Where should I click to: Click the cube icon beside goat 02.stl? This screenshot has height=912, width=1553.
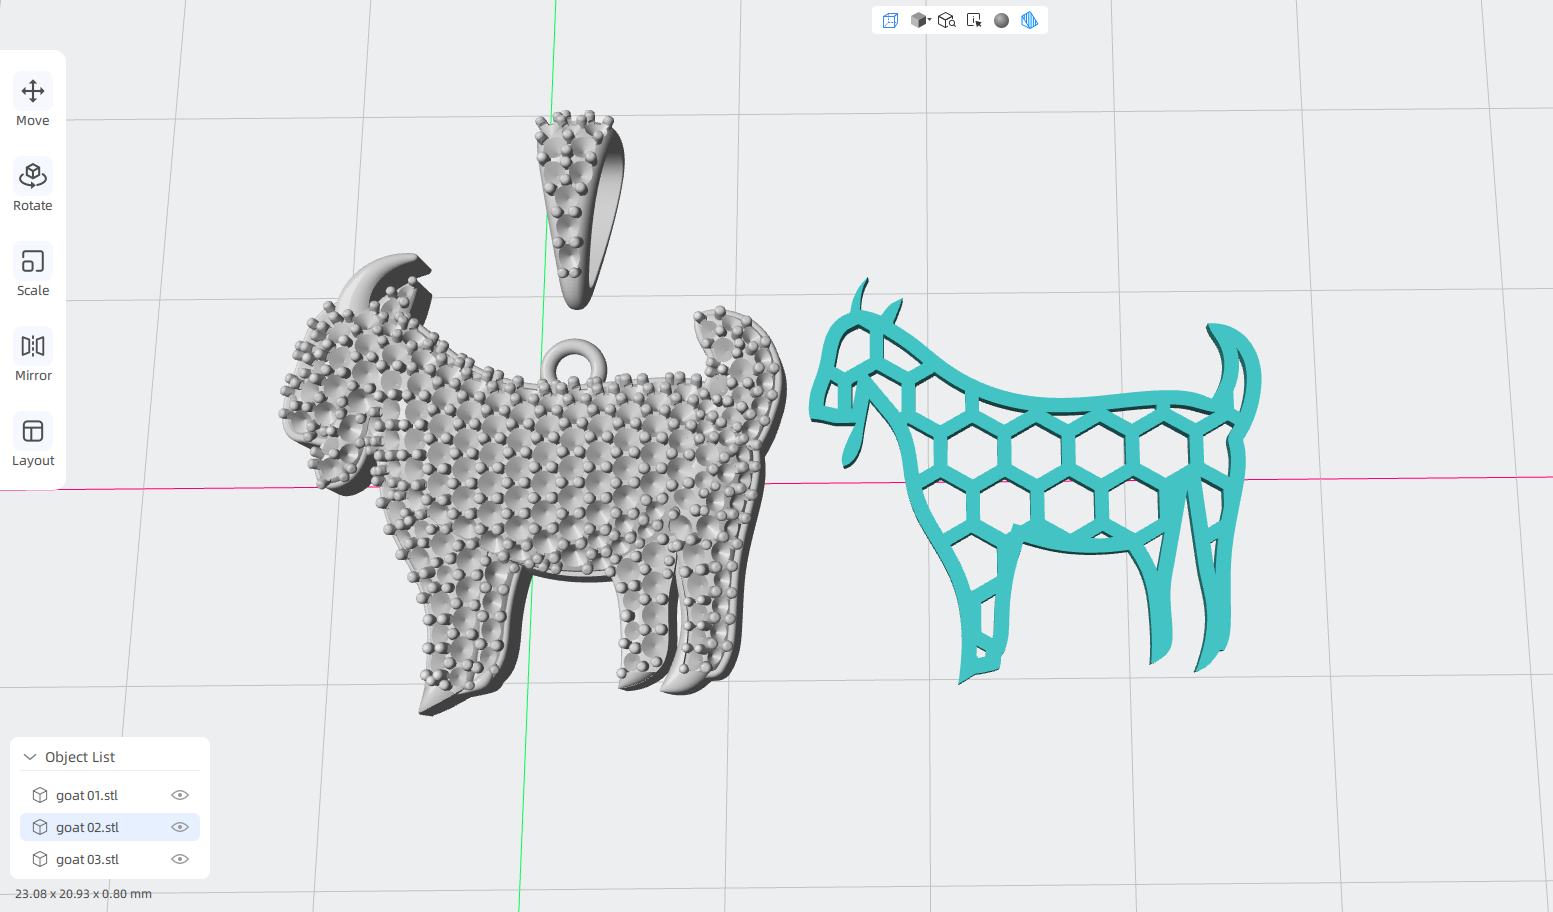tap(40, 827)
